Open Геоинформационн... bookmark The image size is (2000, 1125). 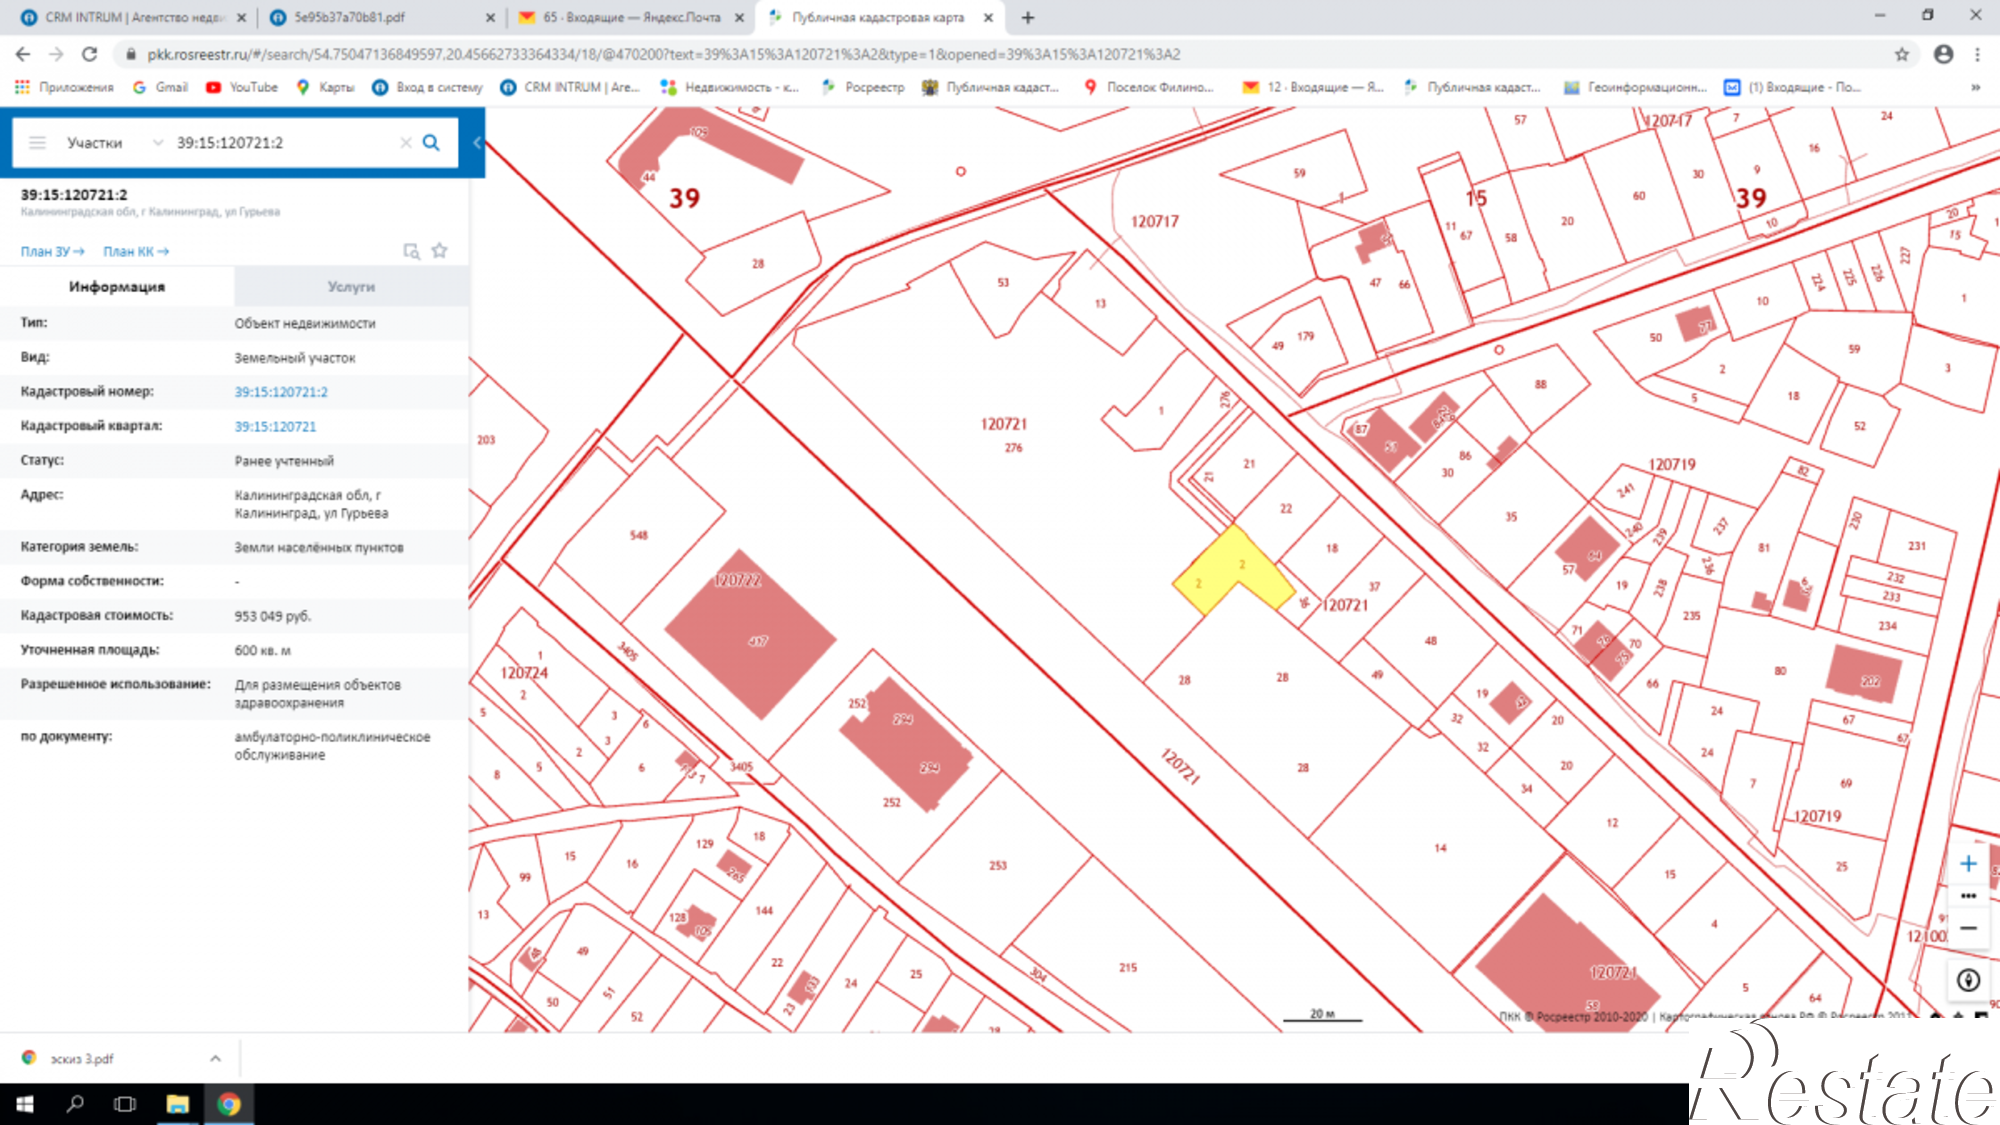(x=1635, y=87)
